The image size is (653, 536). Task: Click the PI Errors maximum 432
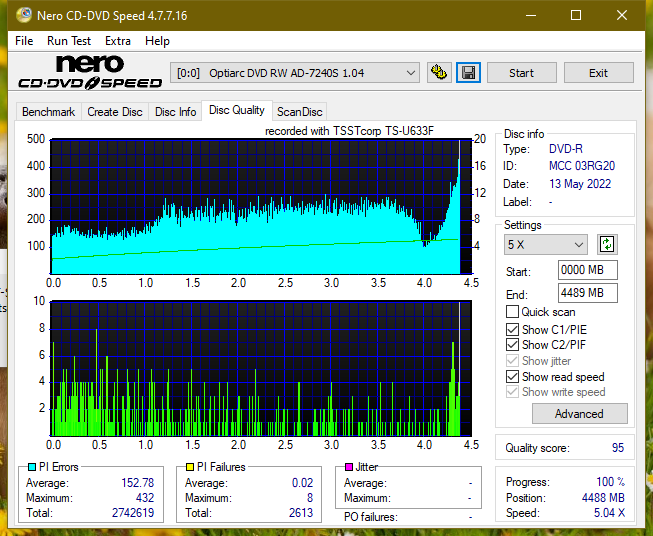click(x=145, y=498)
